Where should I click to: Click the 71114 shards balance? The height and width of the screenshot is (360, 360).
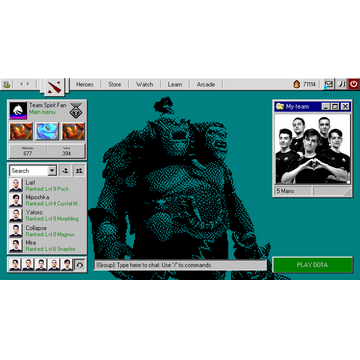[309, 84]
